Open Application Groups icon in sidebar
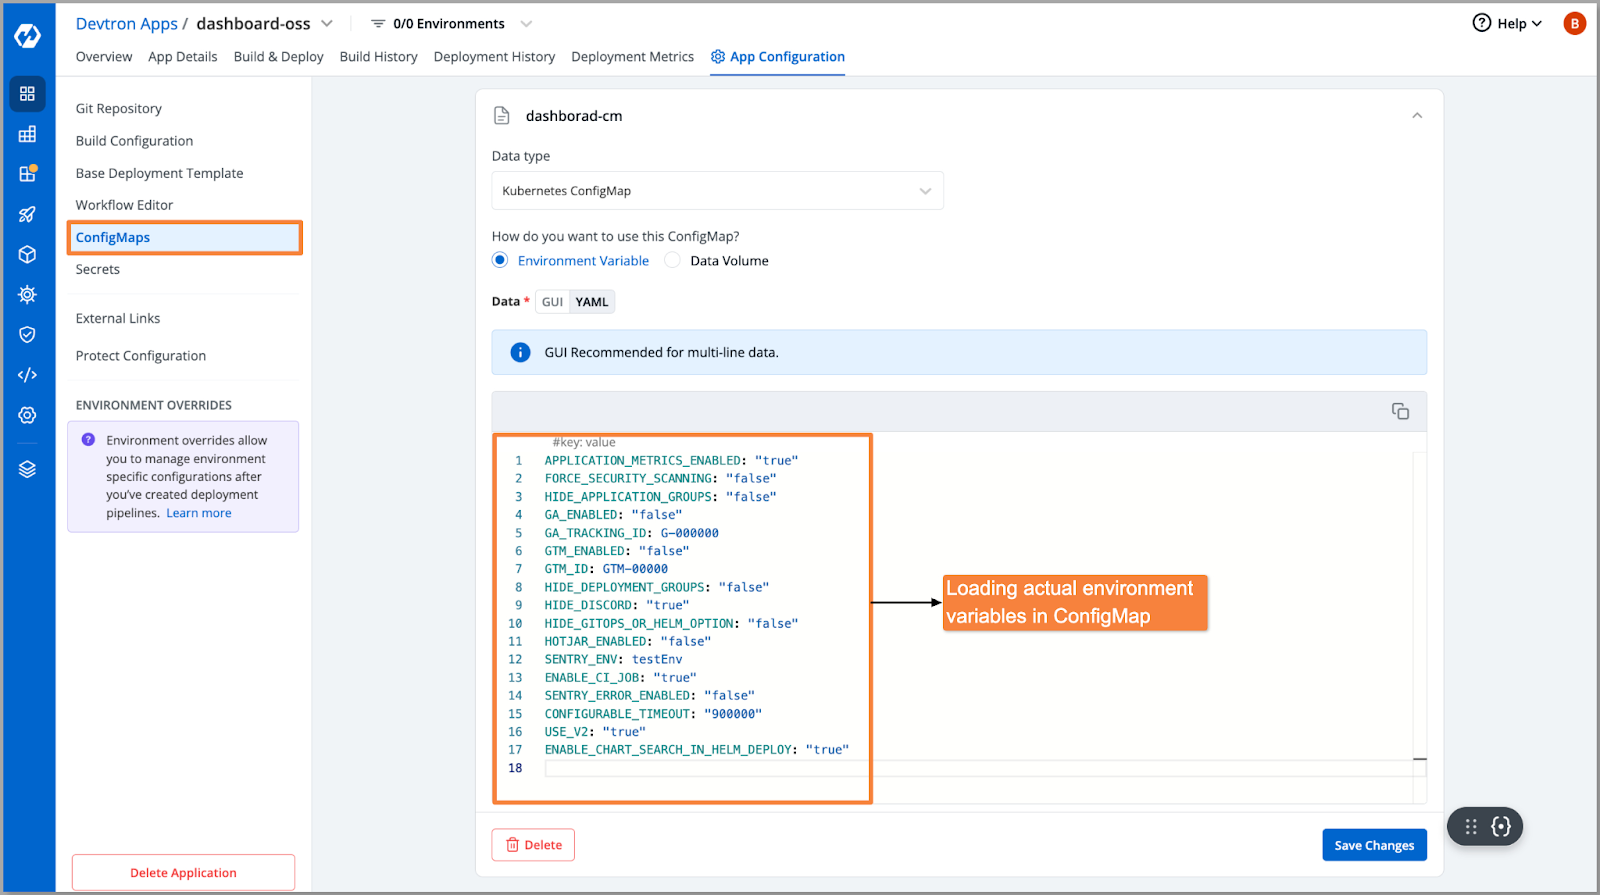Screen dimensions: 1600x895 (x=27, y=134)
